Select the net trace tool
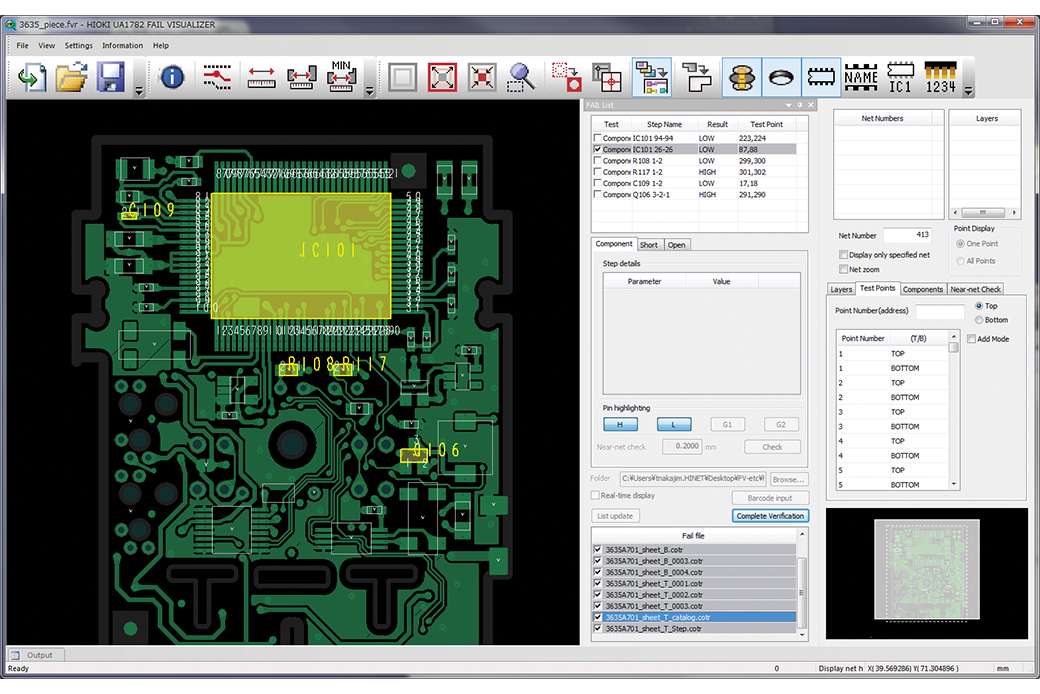Image resolution: width=1040 pixels, height=694 pixels. tap(217, 77)
